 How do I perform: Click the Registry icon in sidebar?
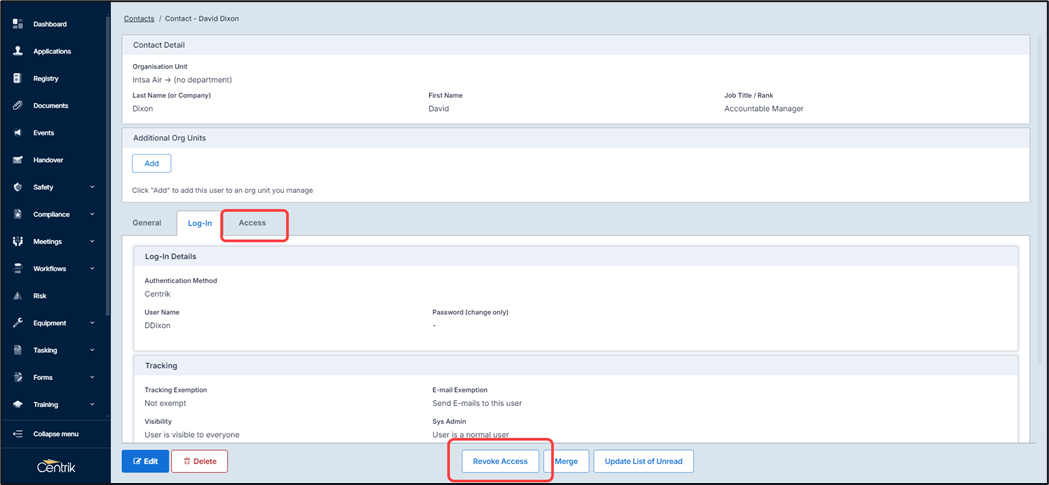pos(18,78)
